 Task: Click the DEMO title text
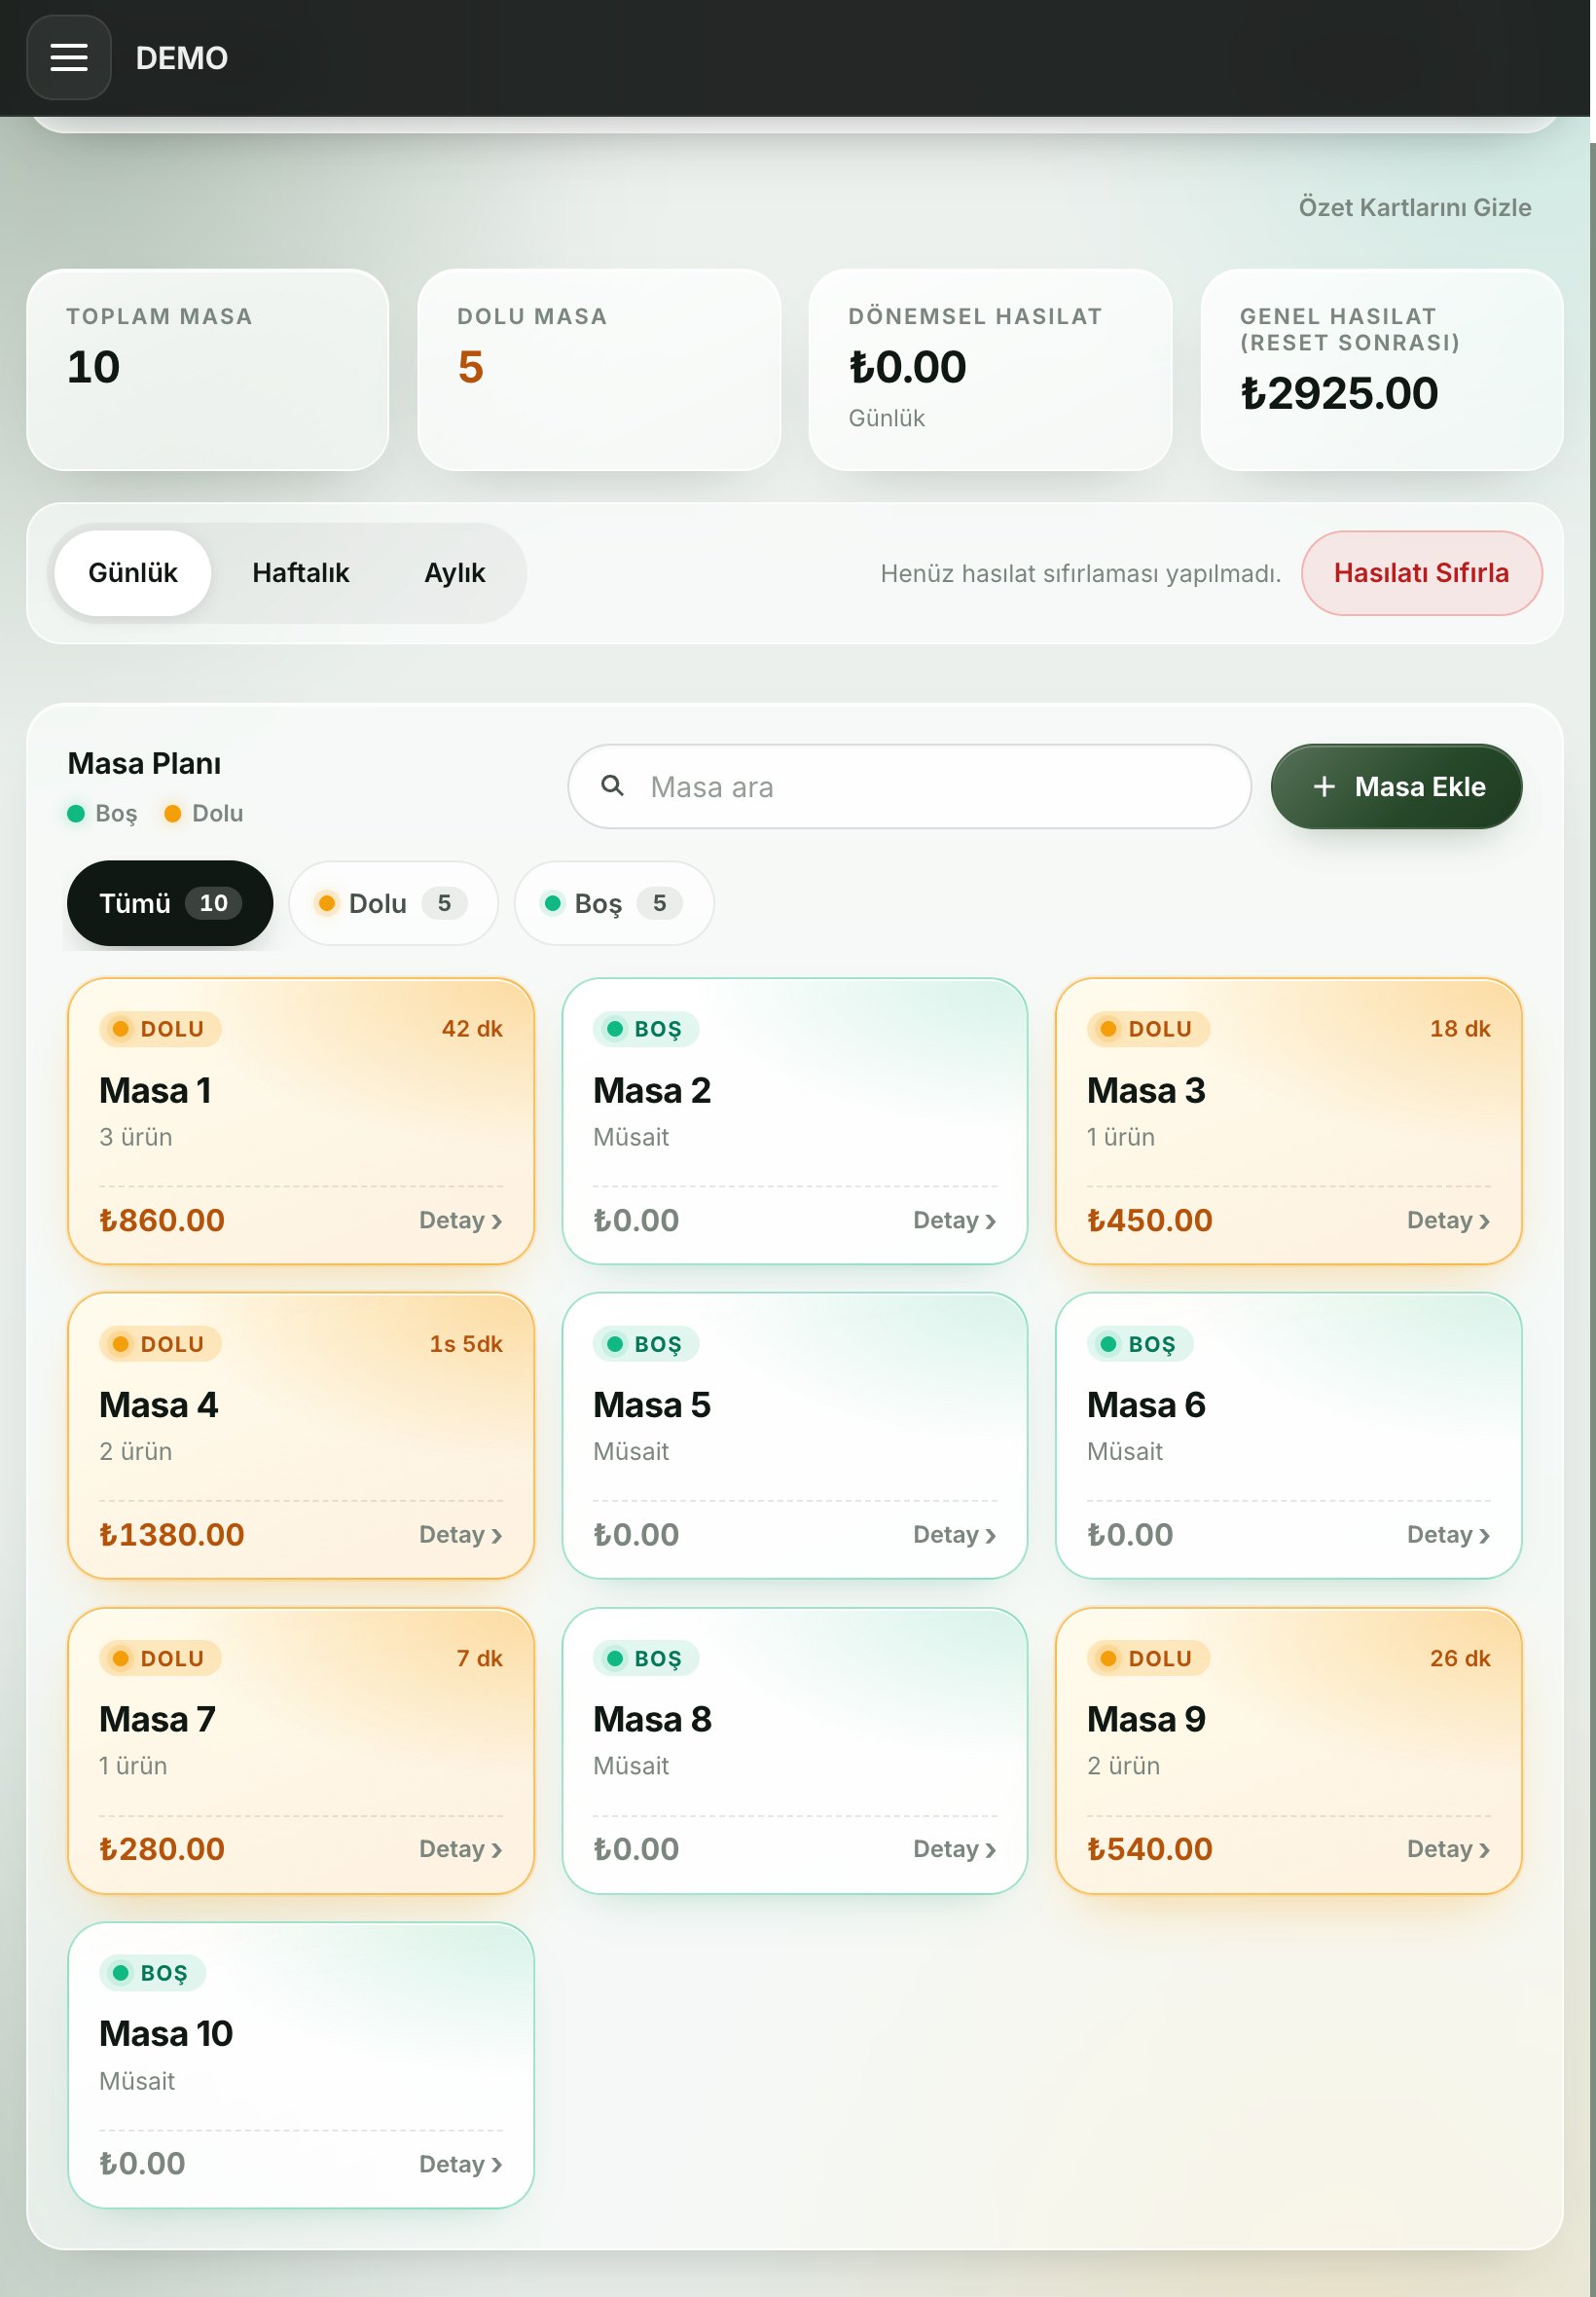[x=182, y=58]
